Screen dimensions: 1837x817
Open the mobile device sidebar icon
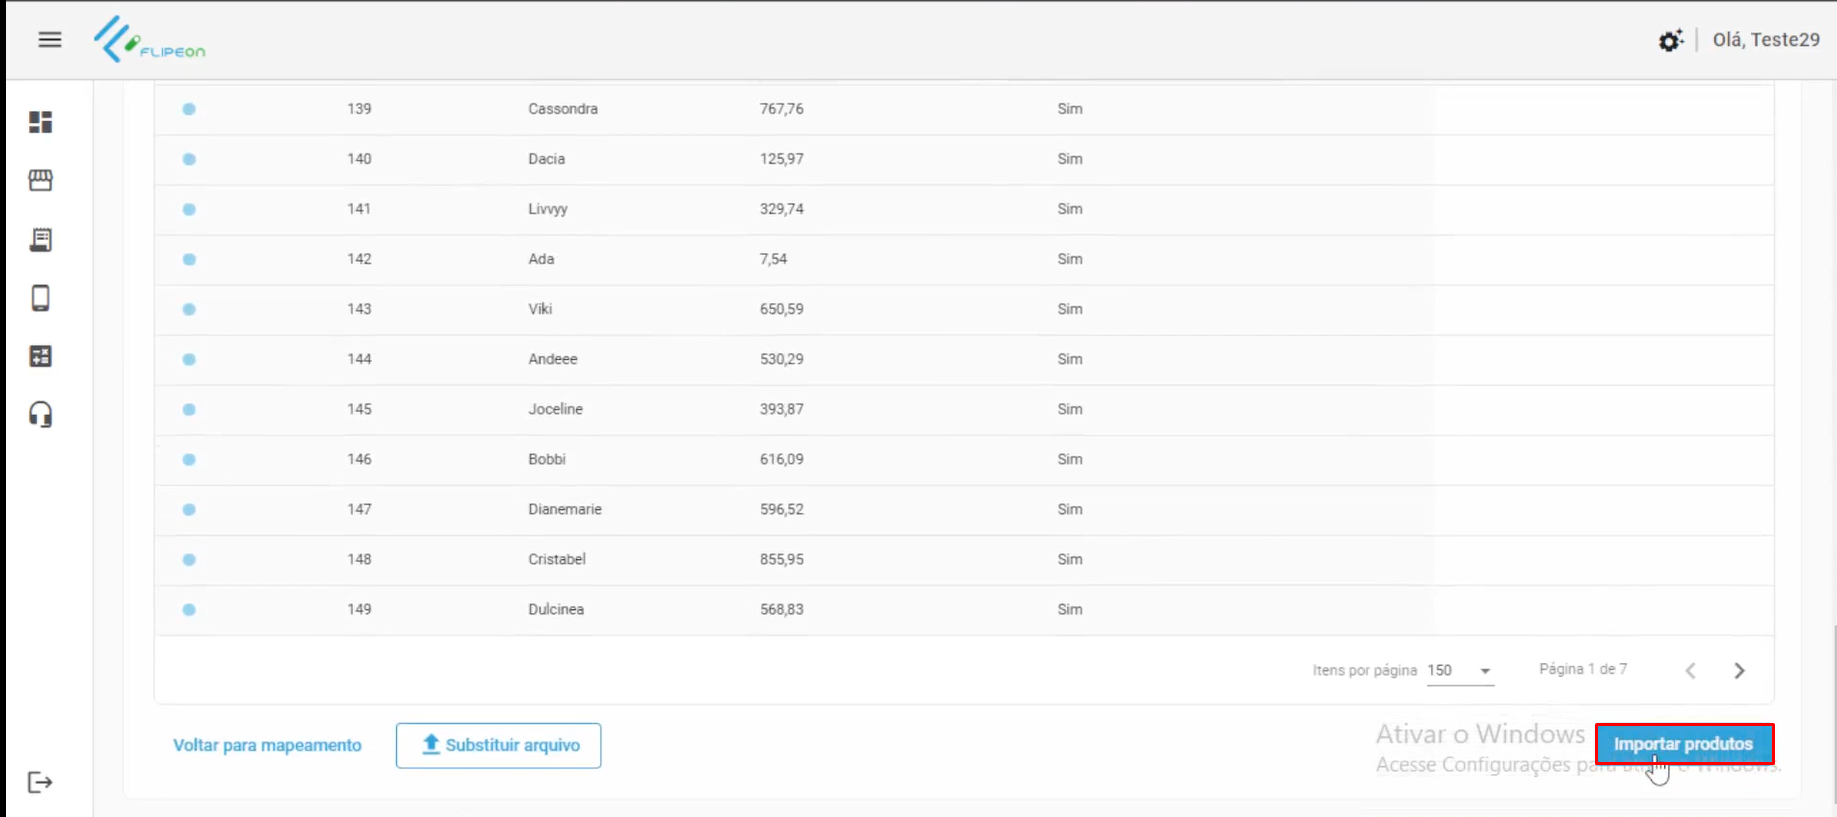point(41,298)
